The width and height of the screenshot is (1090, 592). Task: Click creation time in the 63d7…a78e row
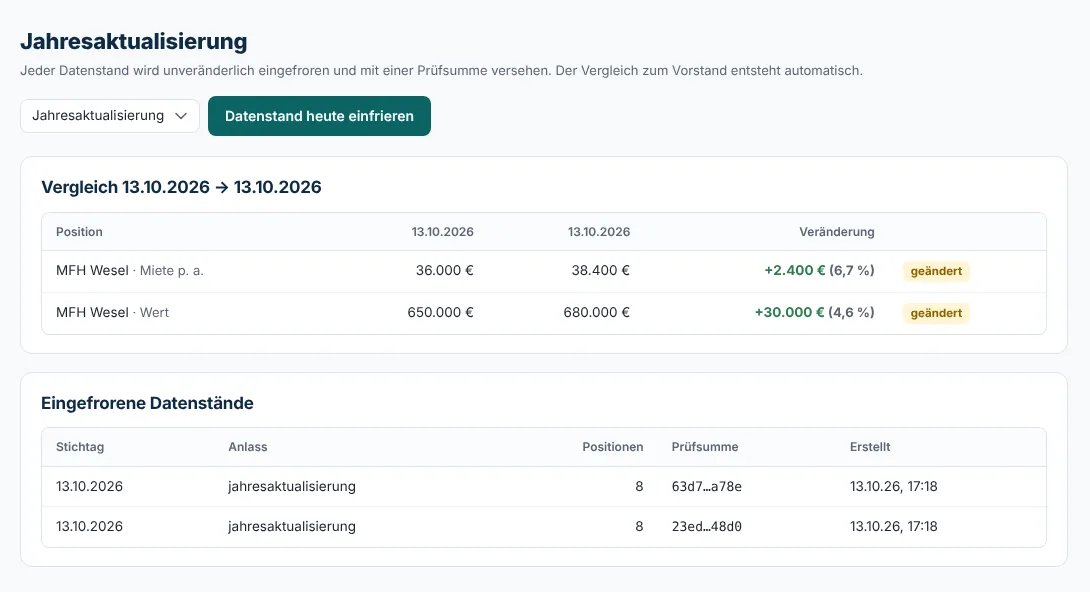(893, 486)
